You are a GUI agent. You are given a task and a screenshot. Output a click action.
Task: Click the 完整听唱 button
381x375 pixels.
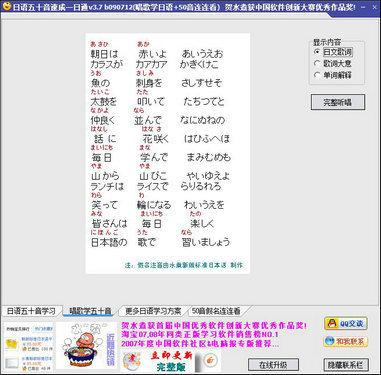click(x=338, y=102)
